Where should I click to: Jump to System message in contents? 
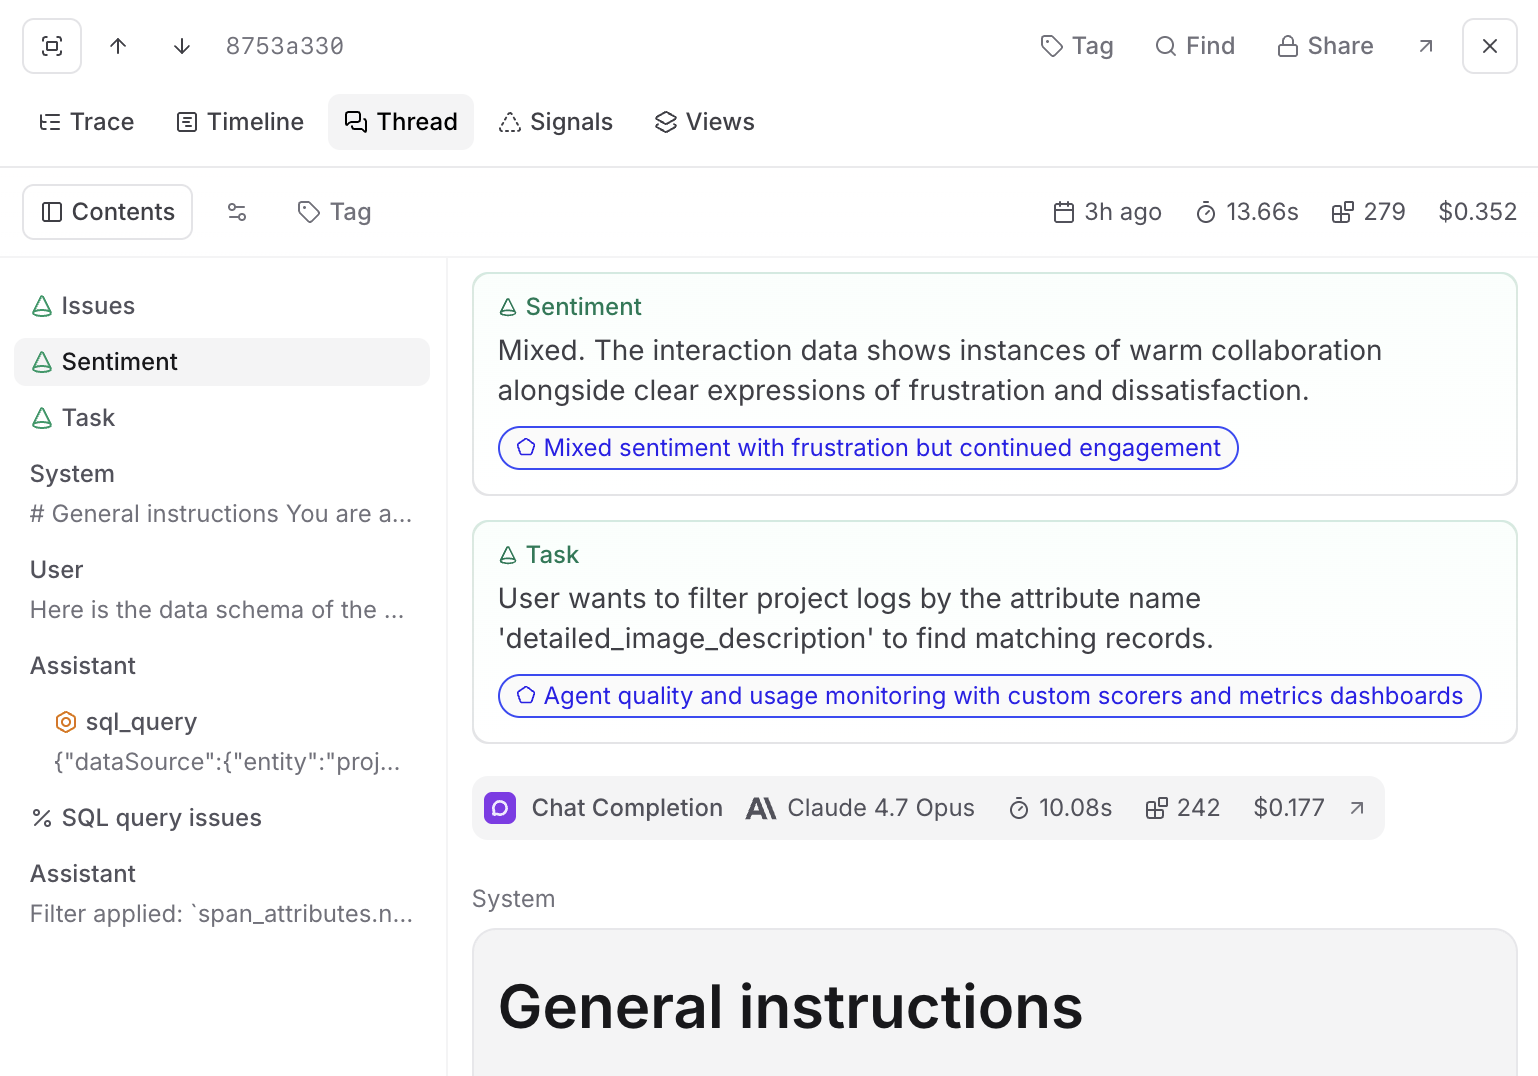pyautogui.click(x=222, y=494)
